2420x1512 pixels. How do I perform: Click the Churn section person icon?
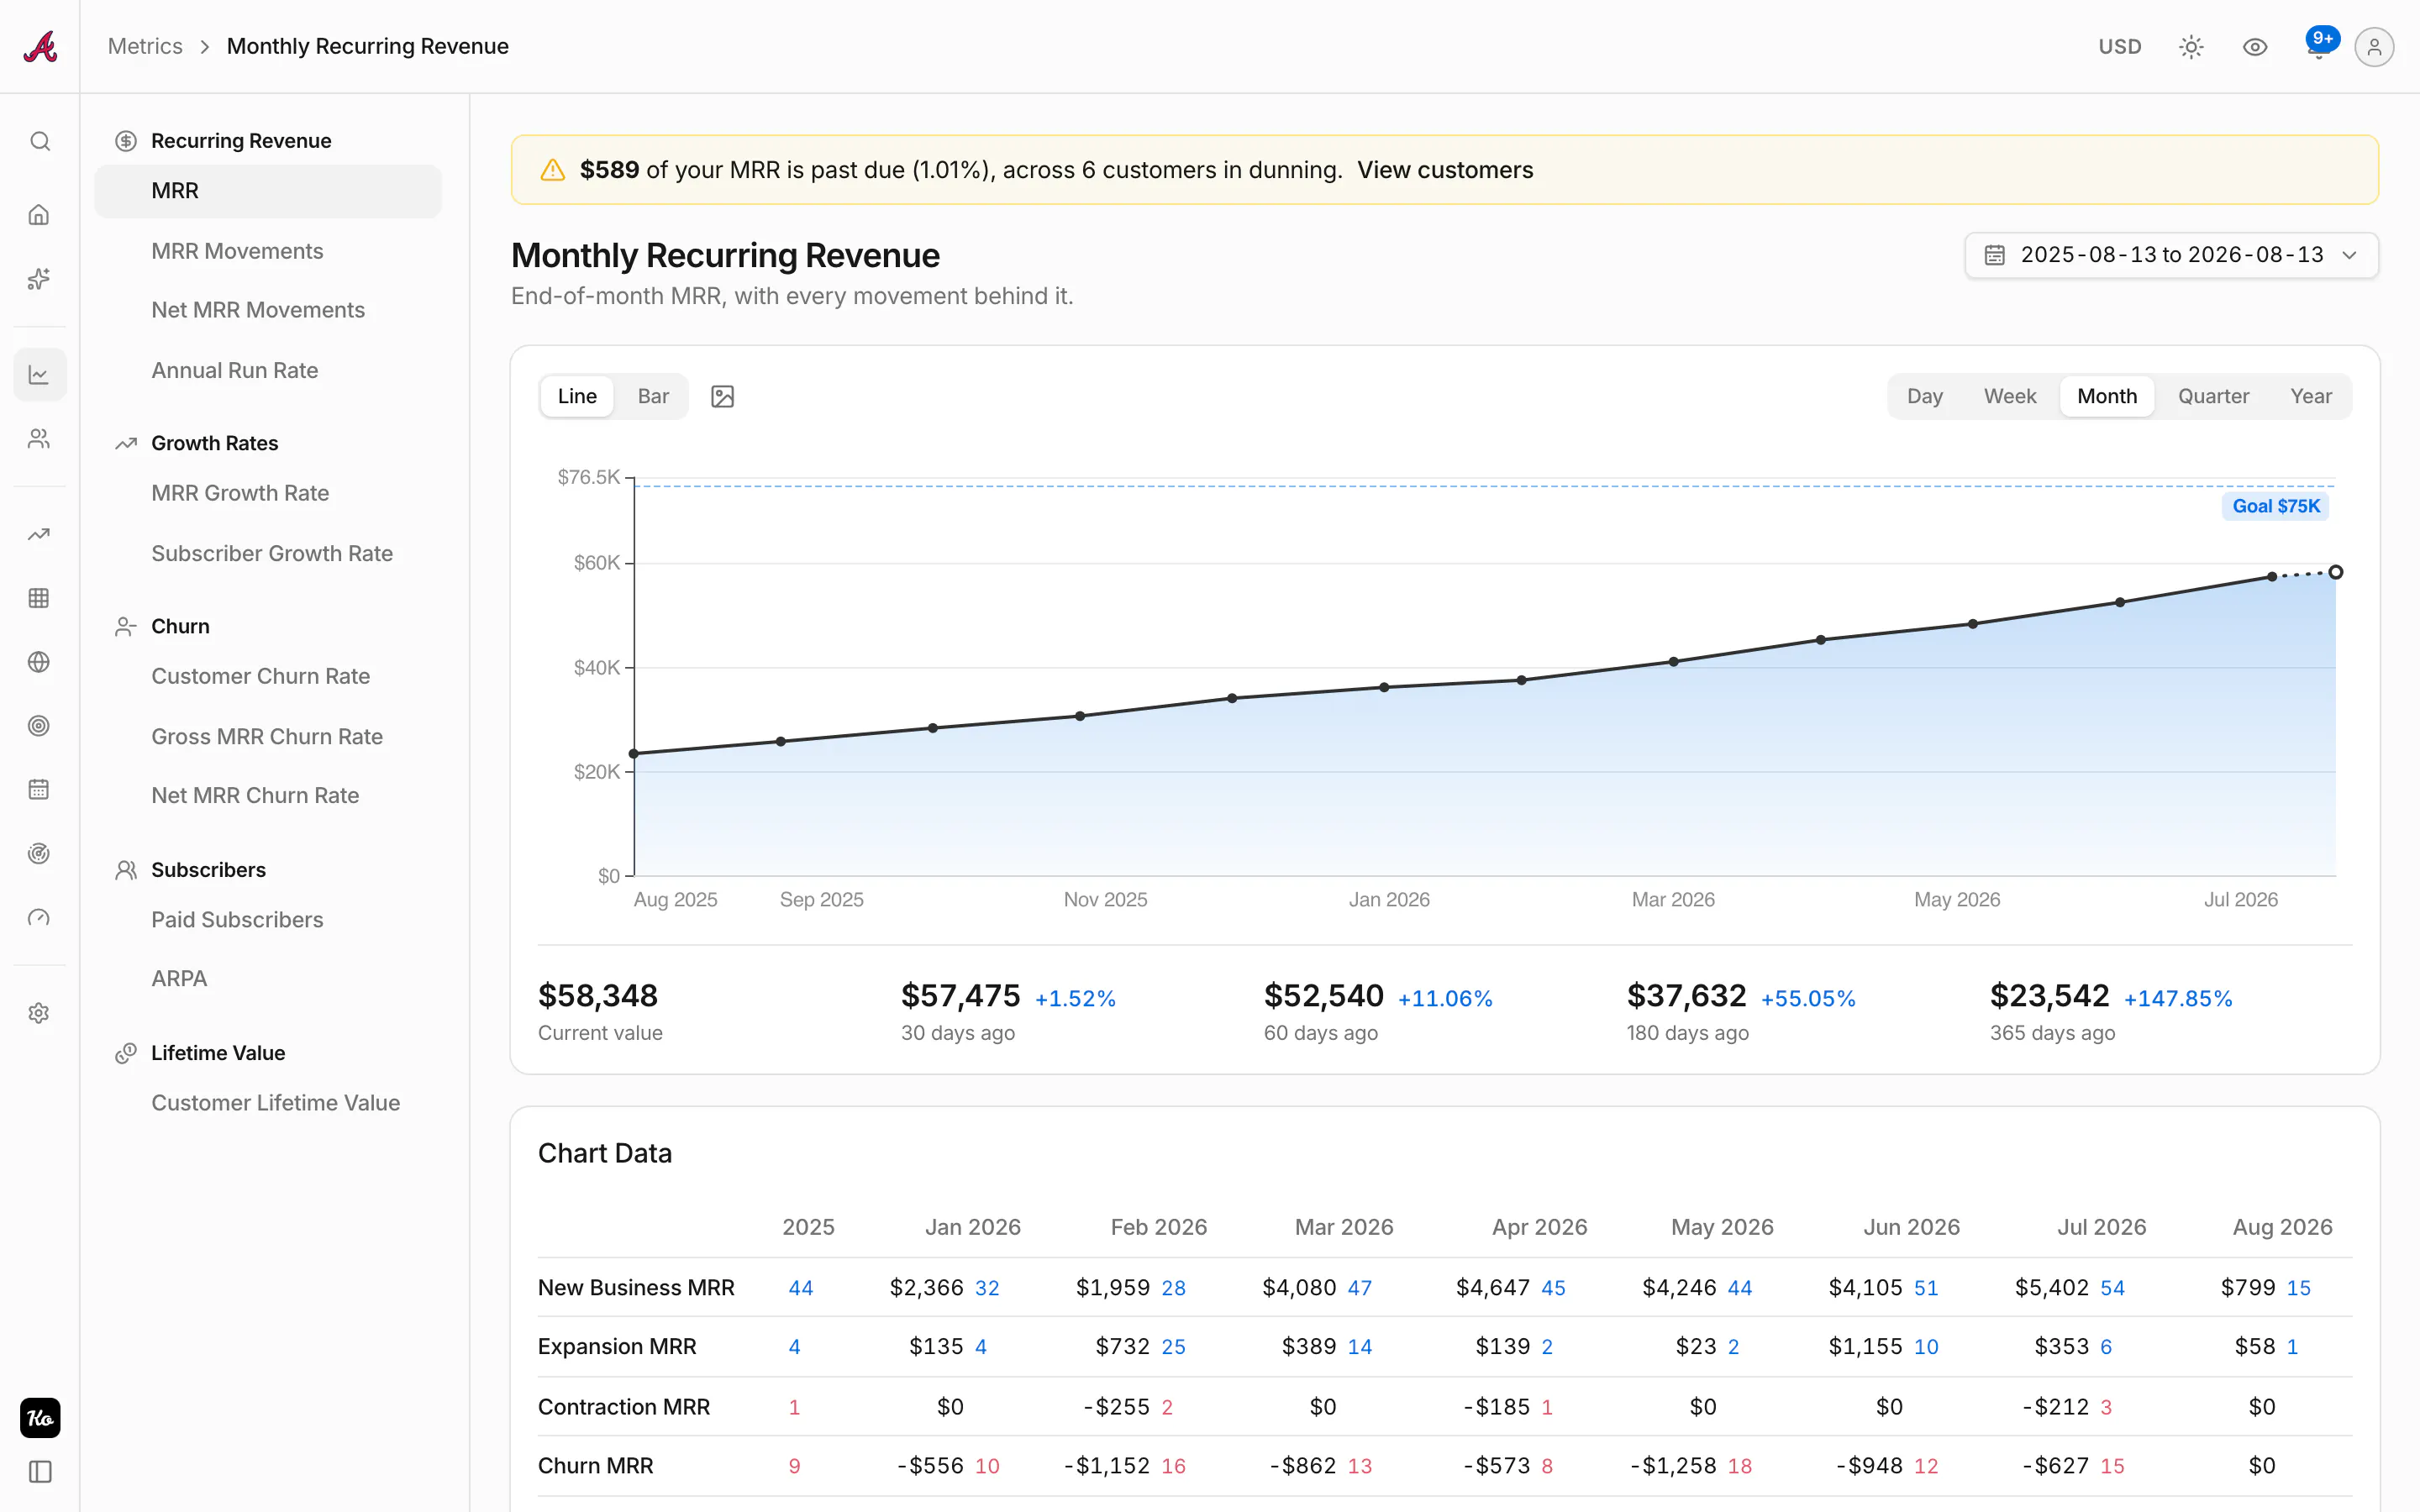point(126,626)
